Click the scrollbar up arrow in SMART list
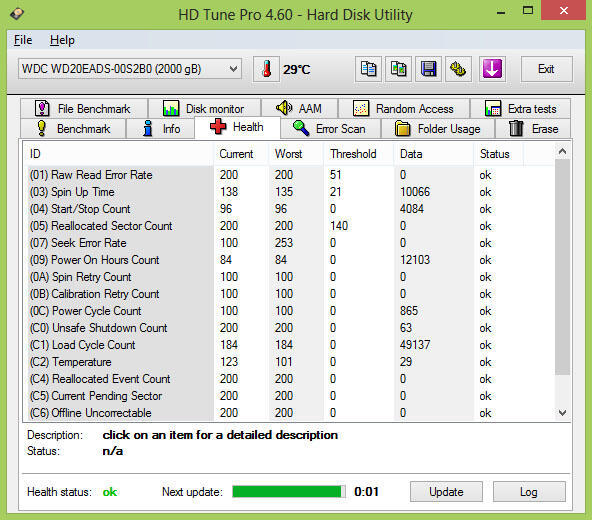 (562, 151)
